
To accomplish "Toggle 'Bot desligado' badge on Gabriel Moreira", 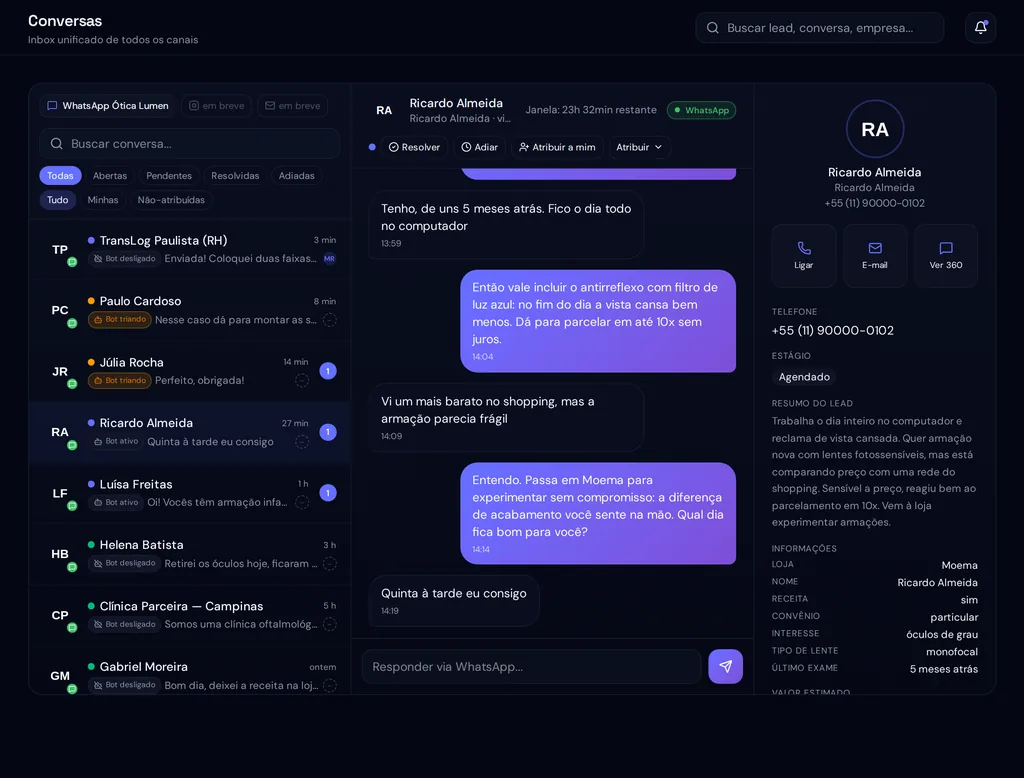I will coord(124,685).
